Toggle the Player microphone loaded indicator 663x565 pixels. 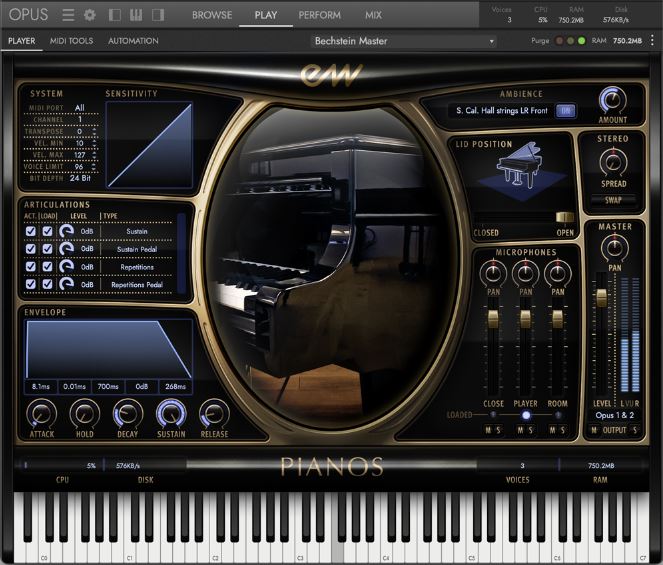(526, 415)
